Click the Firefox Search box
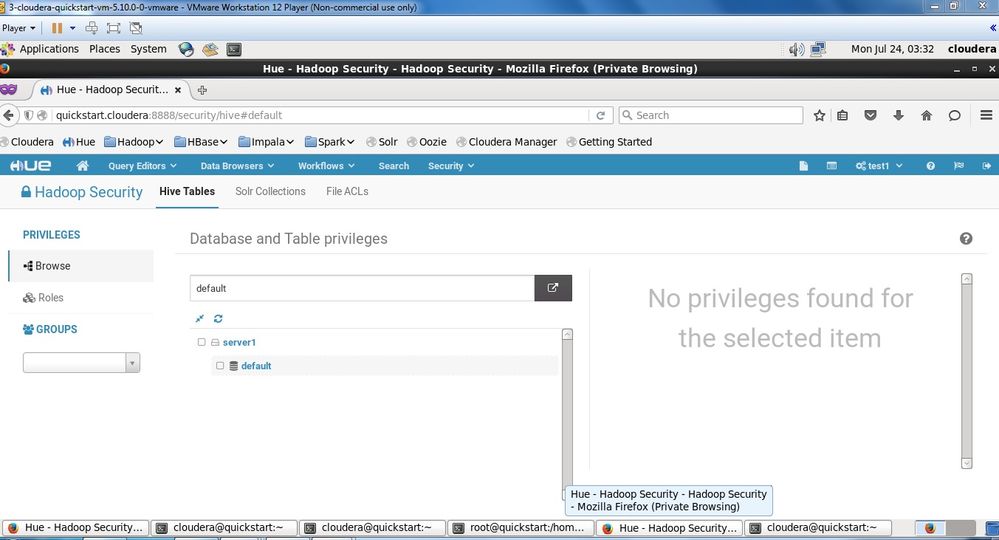The height and width of the screenshot is (540, 999). coord(711,115)
